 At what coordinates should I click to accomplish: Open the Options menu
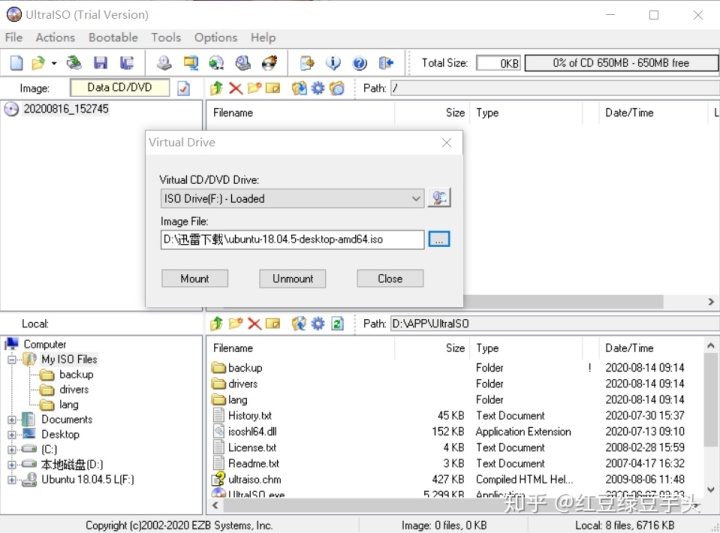215,38
